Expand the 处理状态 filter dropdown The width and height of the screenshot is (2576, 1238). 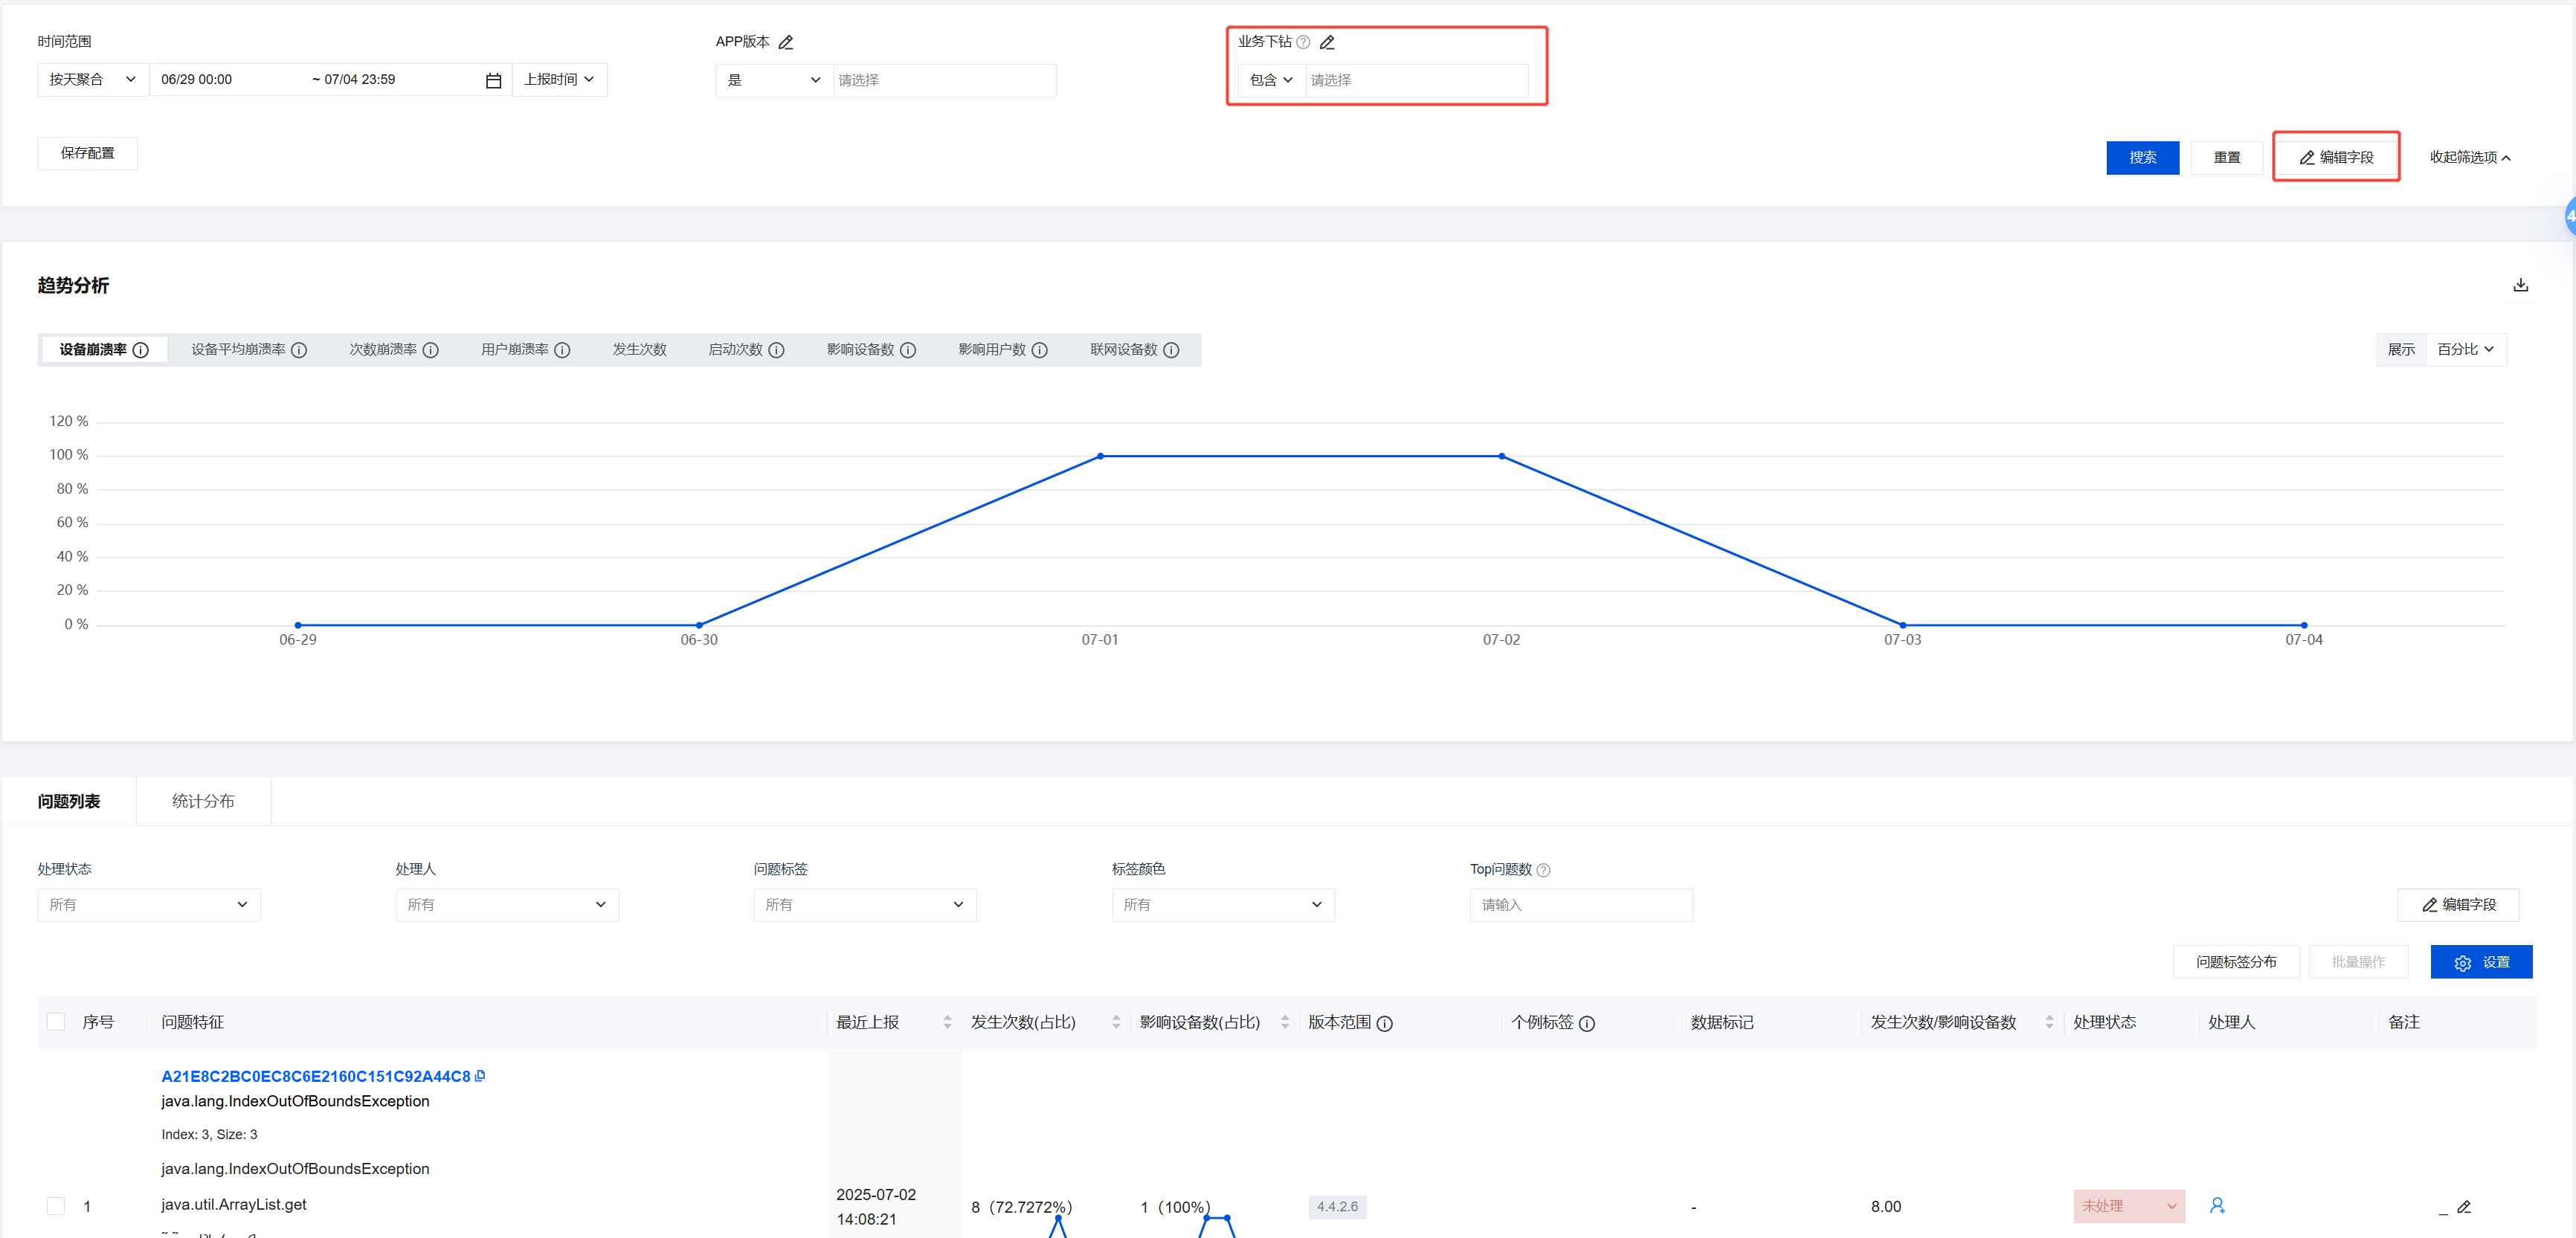point(149,905)
